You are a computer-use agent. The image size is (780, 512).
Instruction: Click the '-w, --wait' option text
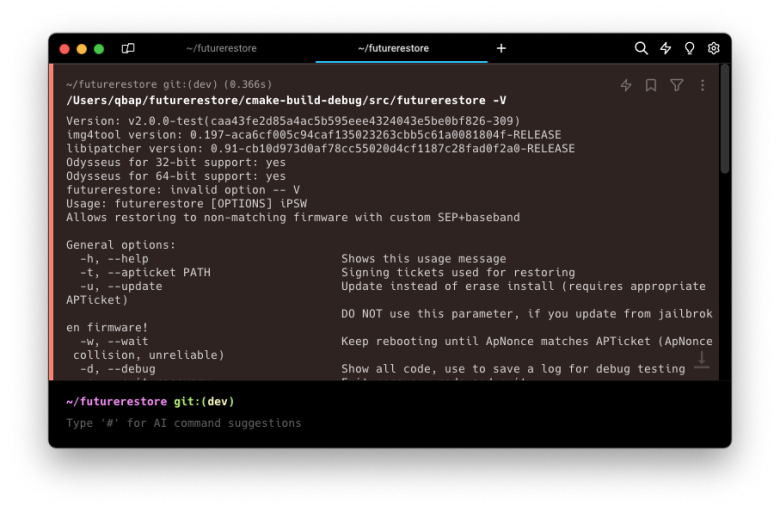(x=114, y=341)
